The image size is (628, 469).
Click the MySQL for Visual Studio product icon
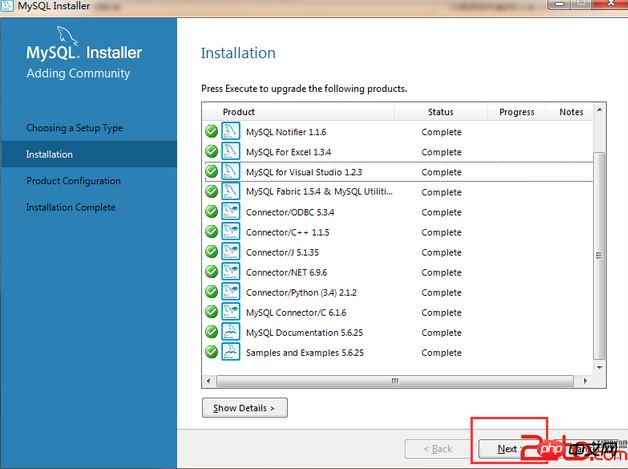(231, 171)
